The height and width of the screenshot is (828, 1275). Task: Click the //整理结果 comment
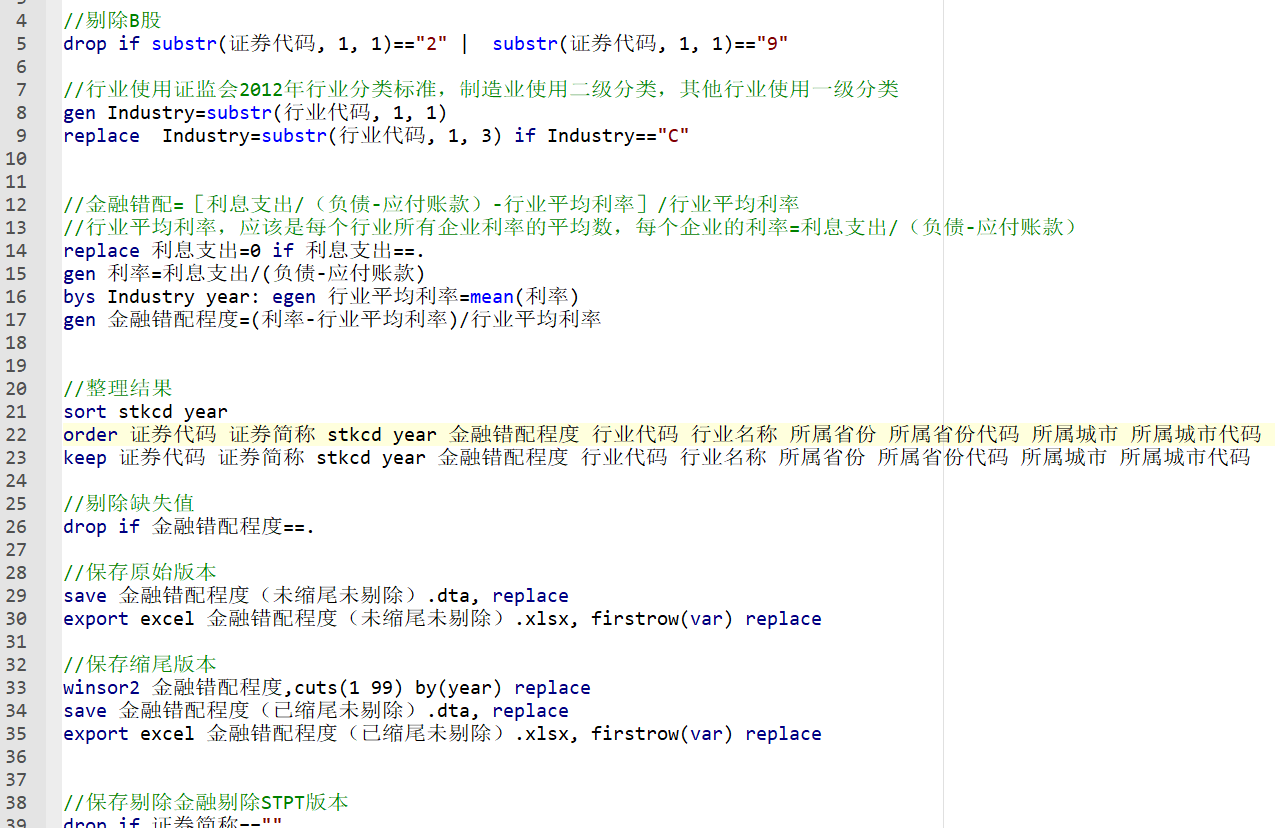(x=117, y=388)
